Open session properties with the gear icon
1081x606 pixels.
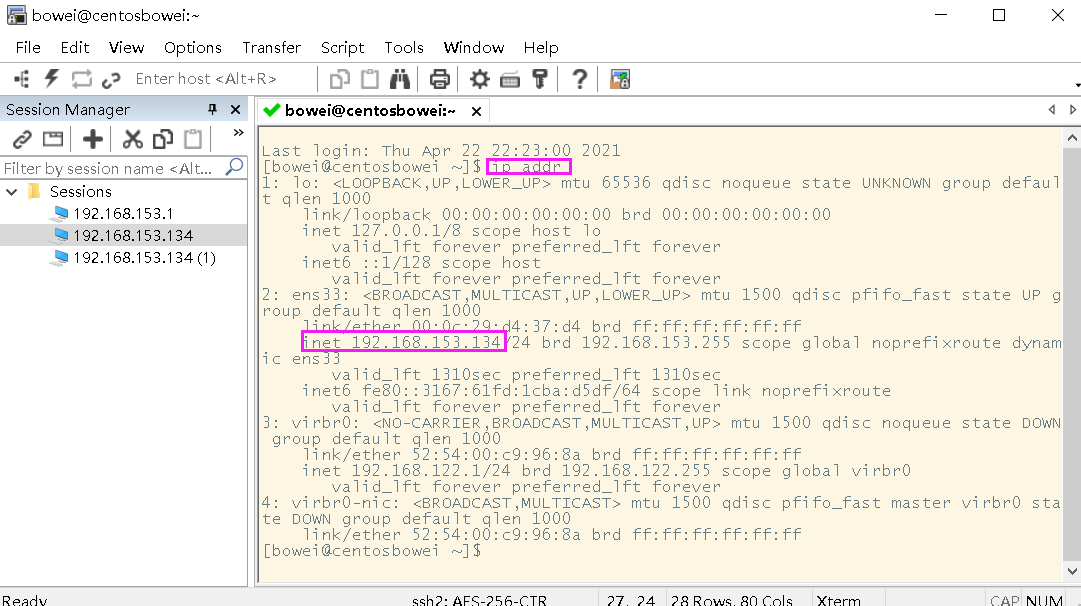(x=481, y=78)
